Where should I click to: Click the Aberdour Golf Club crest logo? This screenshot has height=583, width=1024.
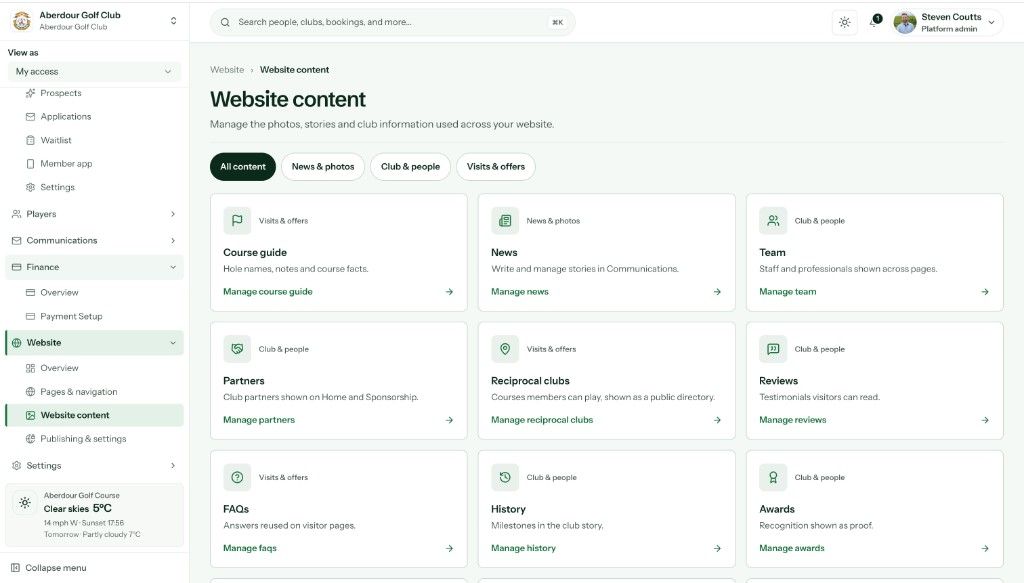pos(22,21)
